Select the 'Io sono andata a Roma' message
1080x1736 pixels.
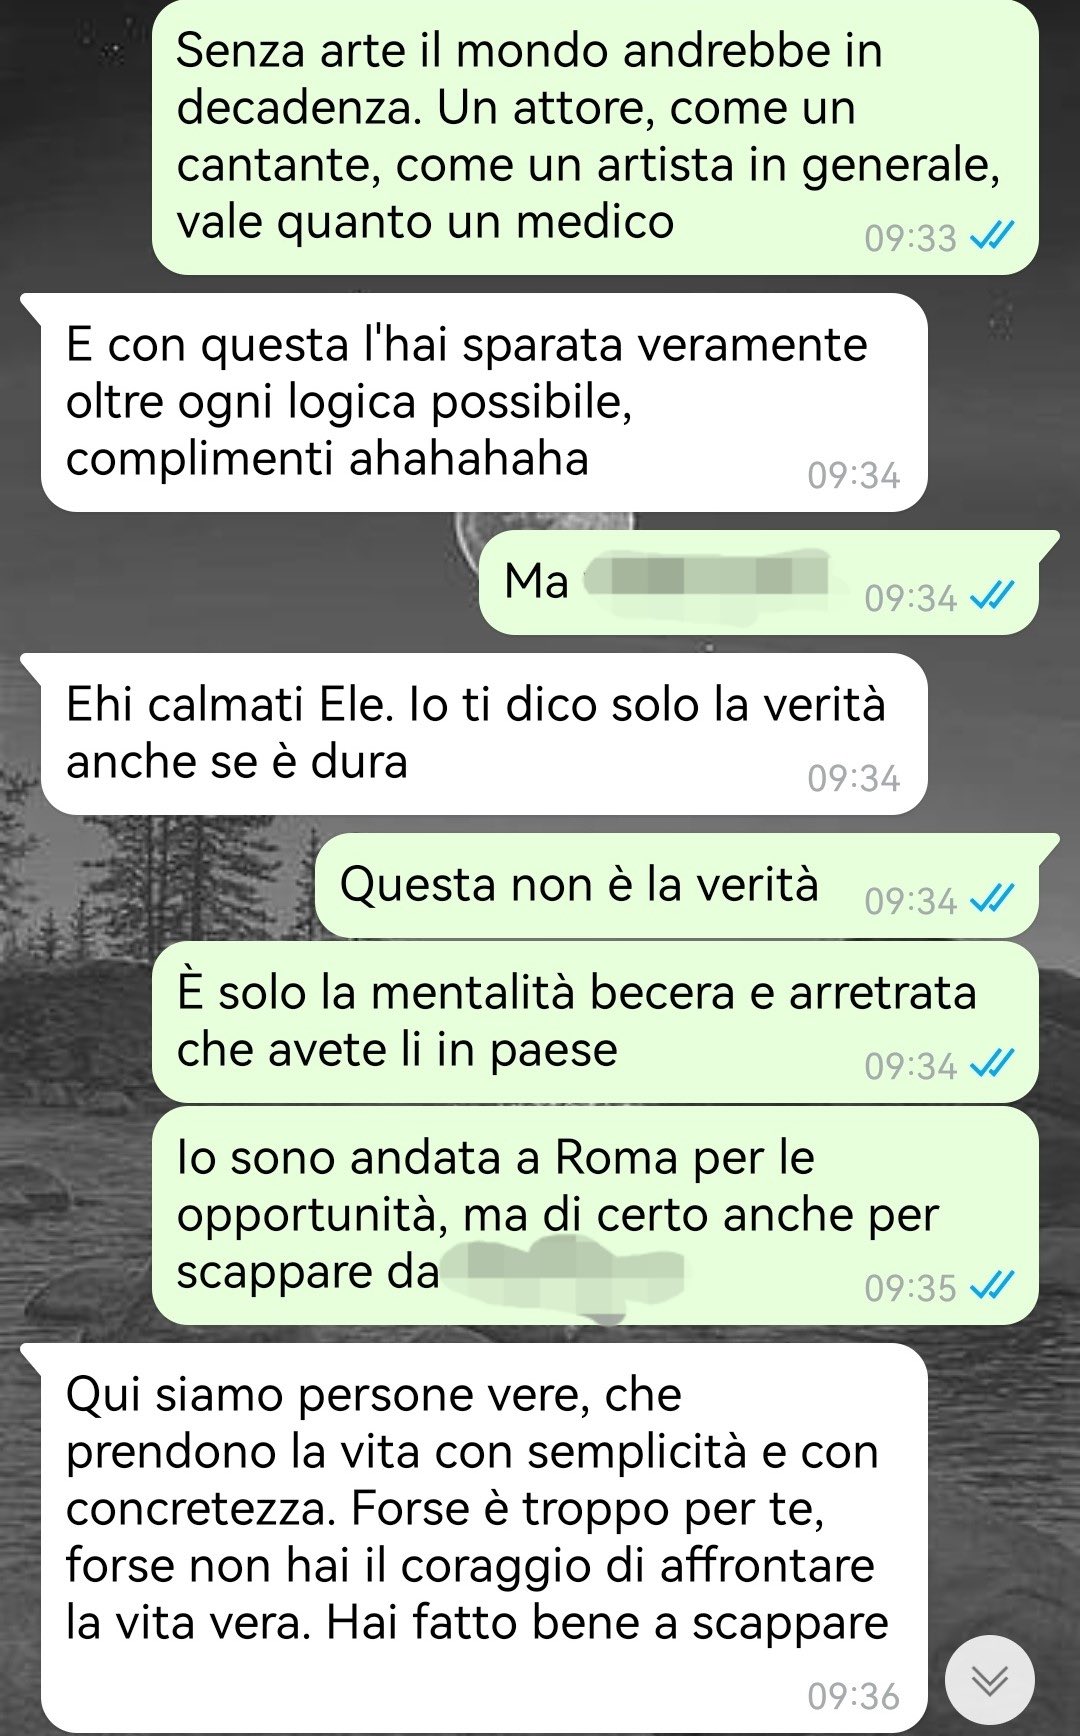coord(595,1215)
